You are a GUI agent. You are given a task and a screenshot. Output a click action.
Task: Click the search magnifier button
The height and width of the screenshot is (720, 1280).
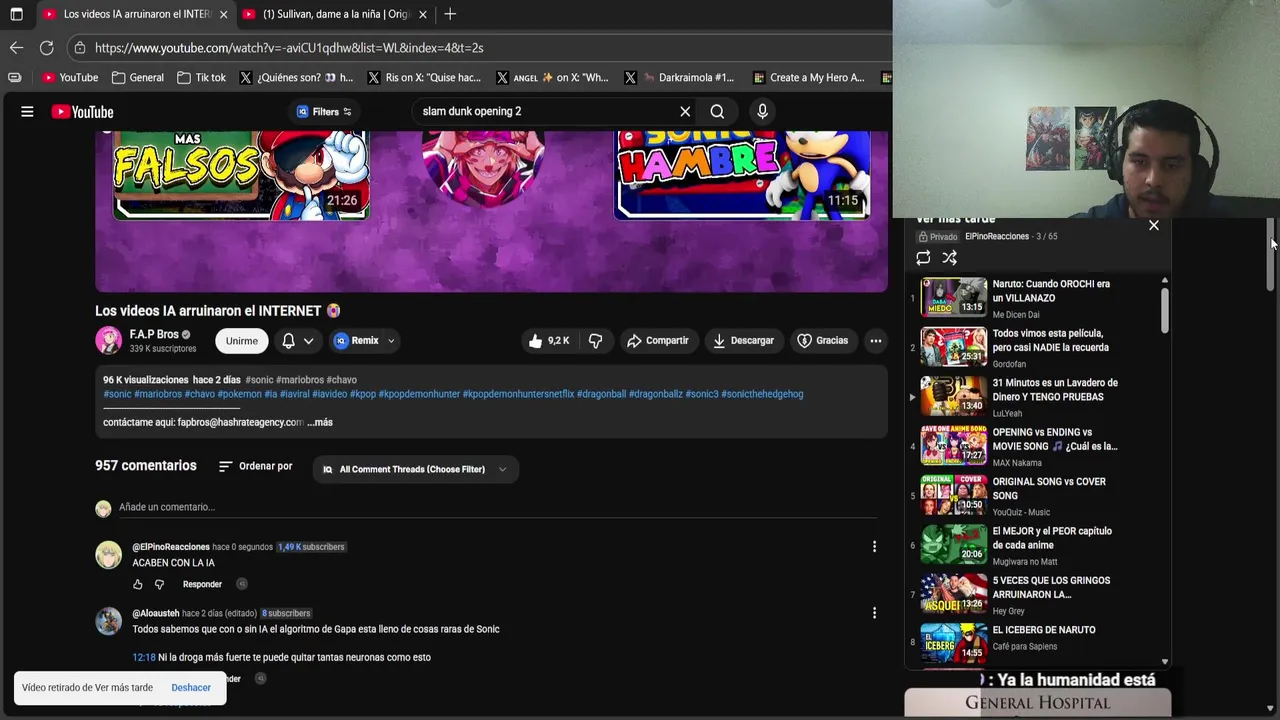[717, 112]
